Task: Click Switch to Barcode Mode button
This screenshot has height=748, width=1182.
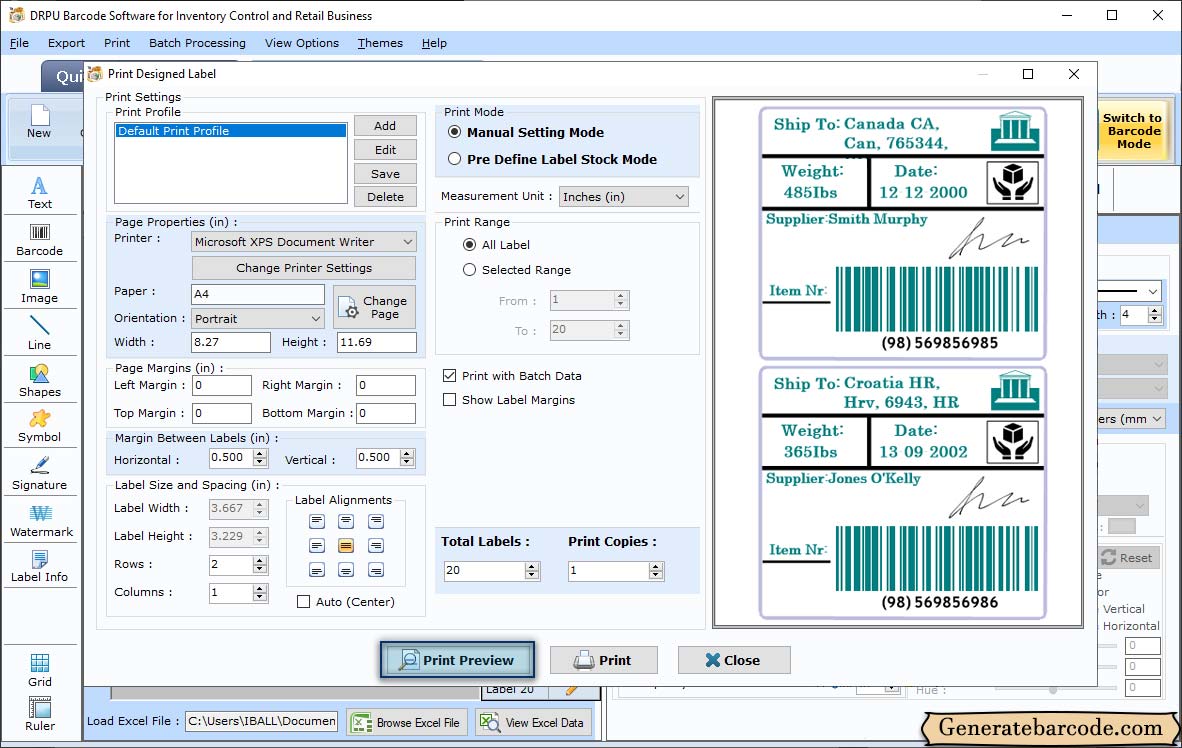Action: pyautogui.click(x=1133, y=130)
